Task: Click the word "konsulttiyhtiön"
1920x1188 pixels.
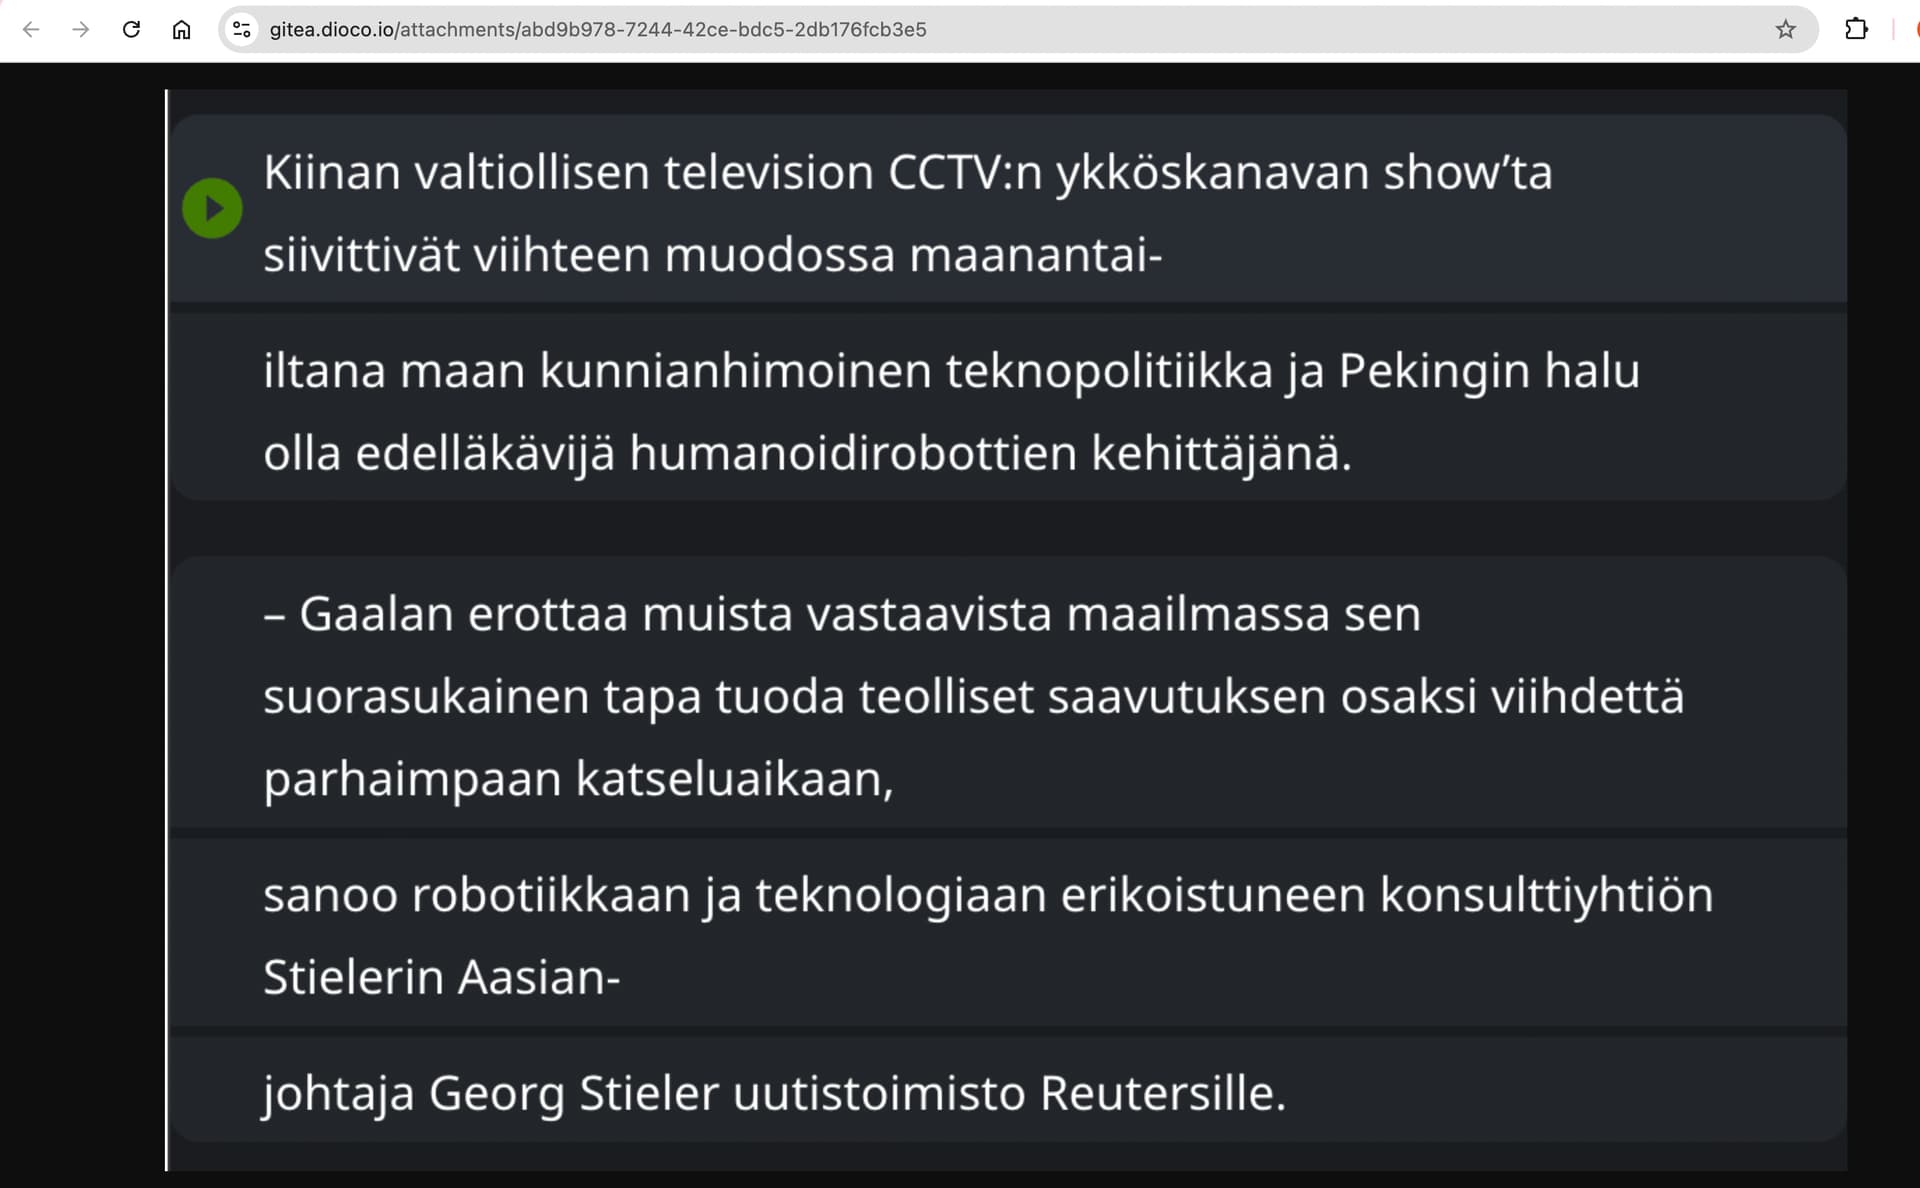Action: pyautogui.click(x=1546, y=895)
